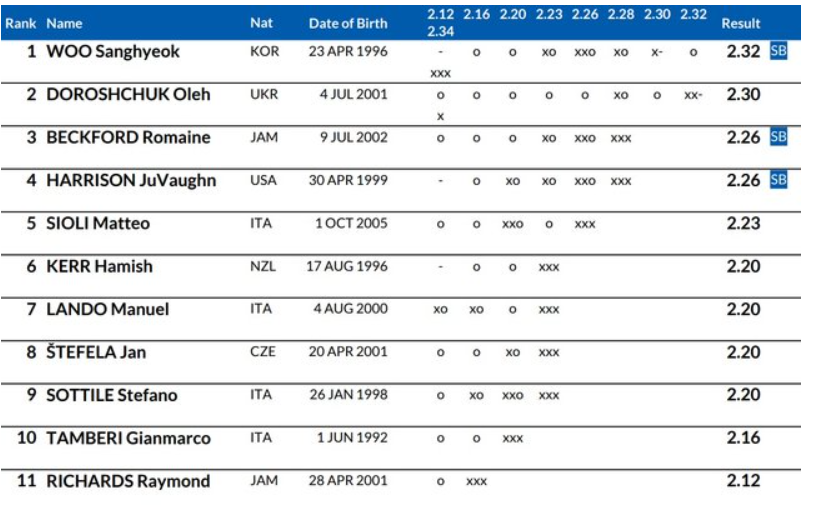Viewport: 831px width, 507px height.
Task: Open DOROSHCHUK Oleh's profile name
Action: [x=128, y=94]
